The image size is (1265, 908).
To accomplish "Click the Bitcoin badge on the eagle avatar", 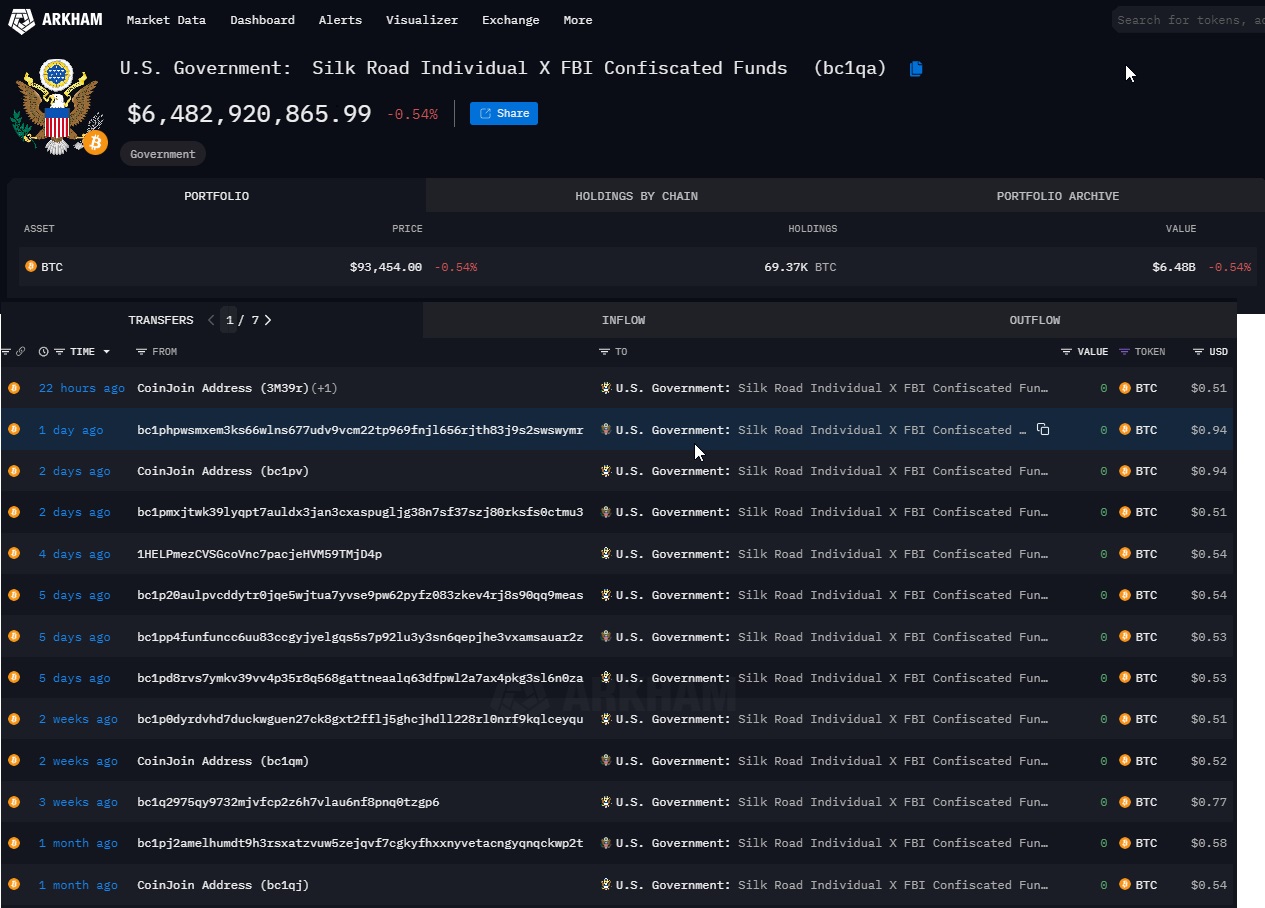I will click(x=95, y=143).
